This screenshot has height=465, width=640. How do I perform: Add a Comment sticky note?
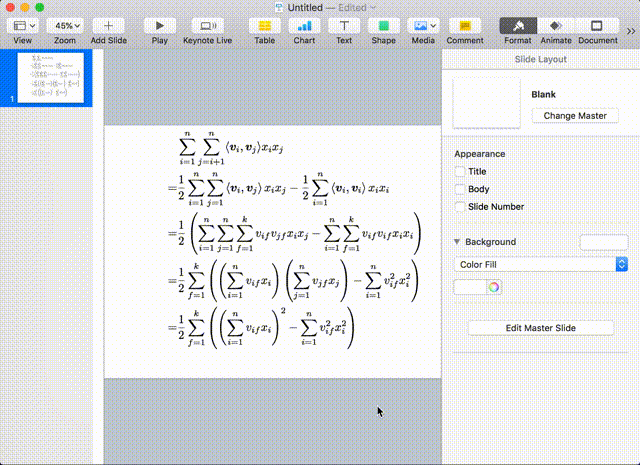465,25
